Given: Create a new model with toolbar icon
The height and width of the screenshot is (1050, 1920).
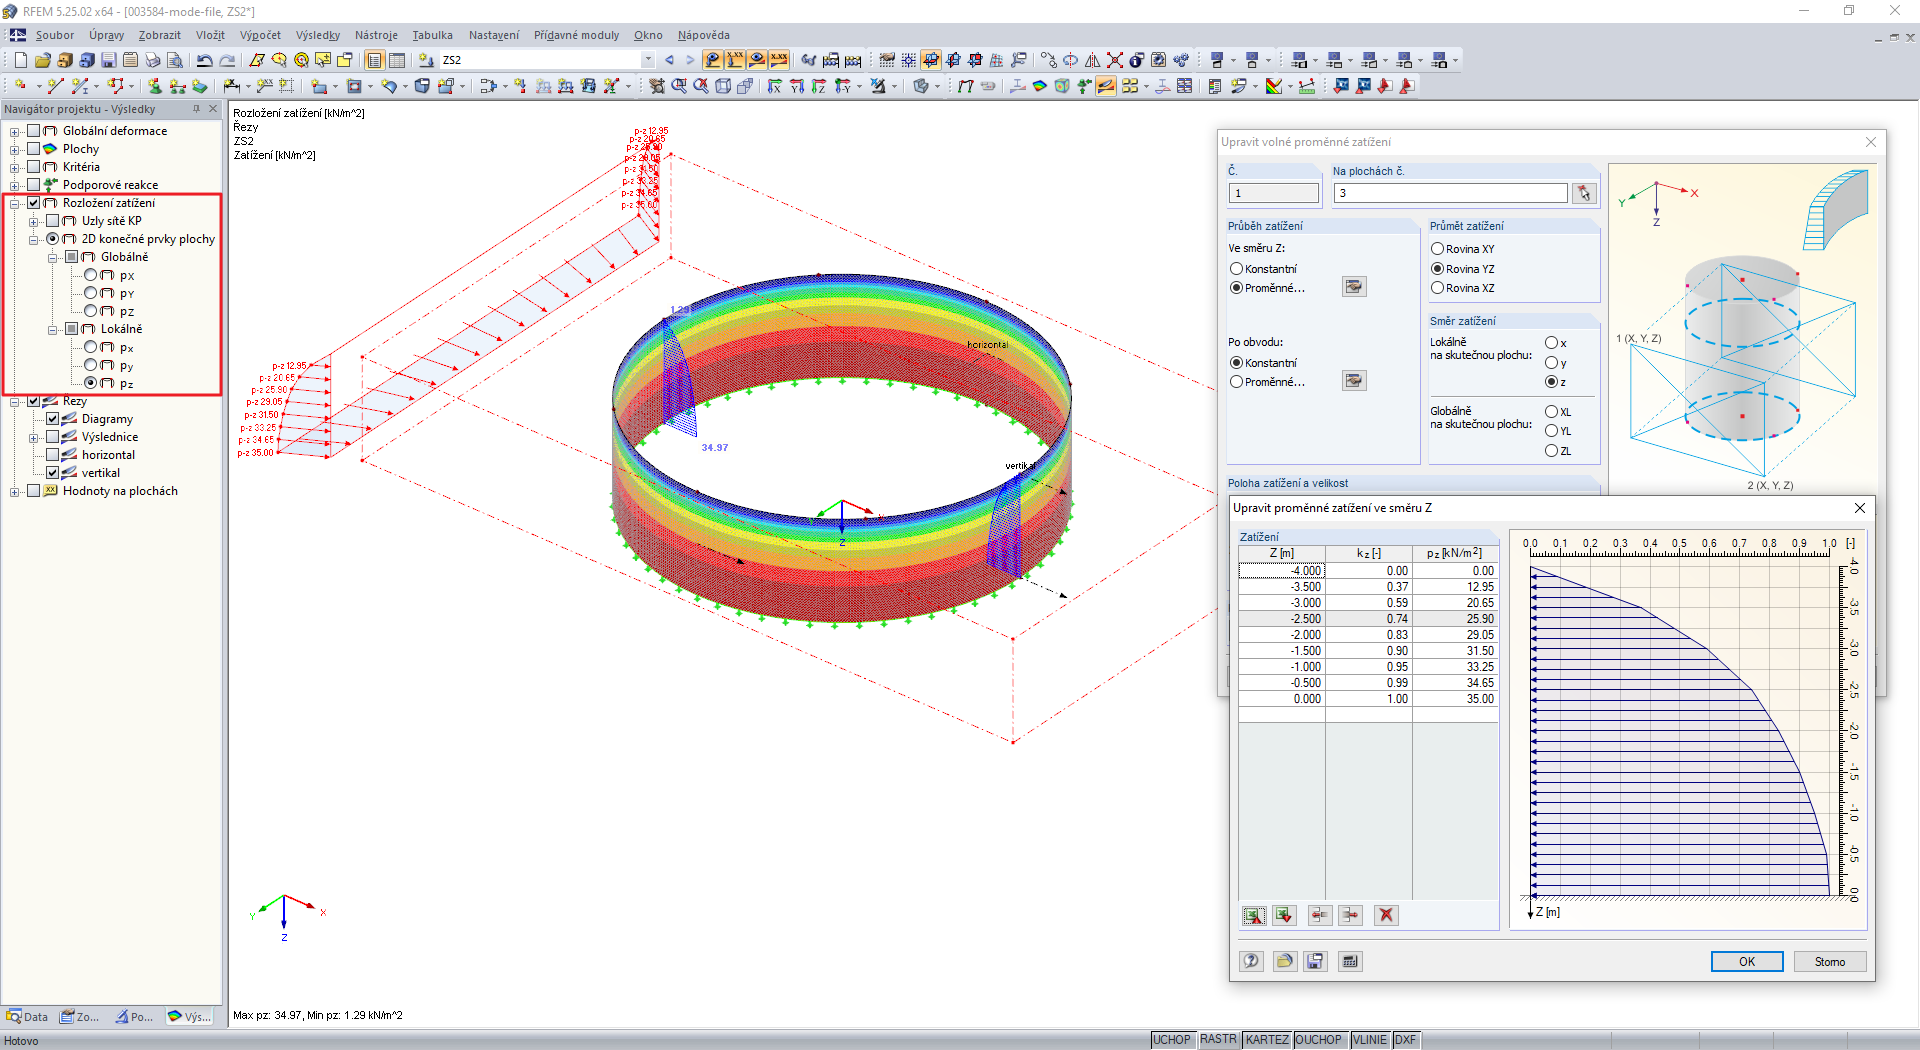Looking at the screenshot, I should point(20,60).
